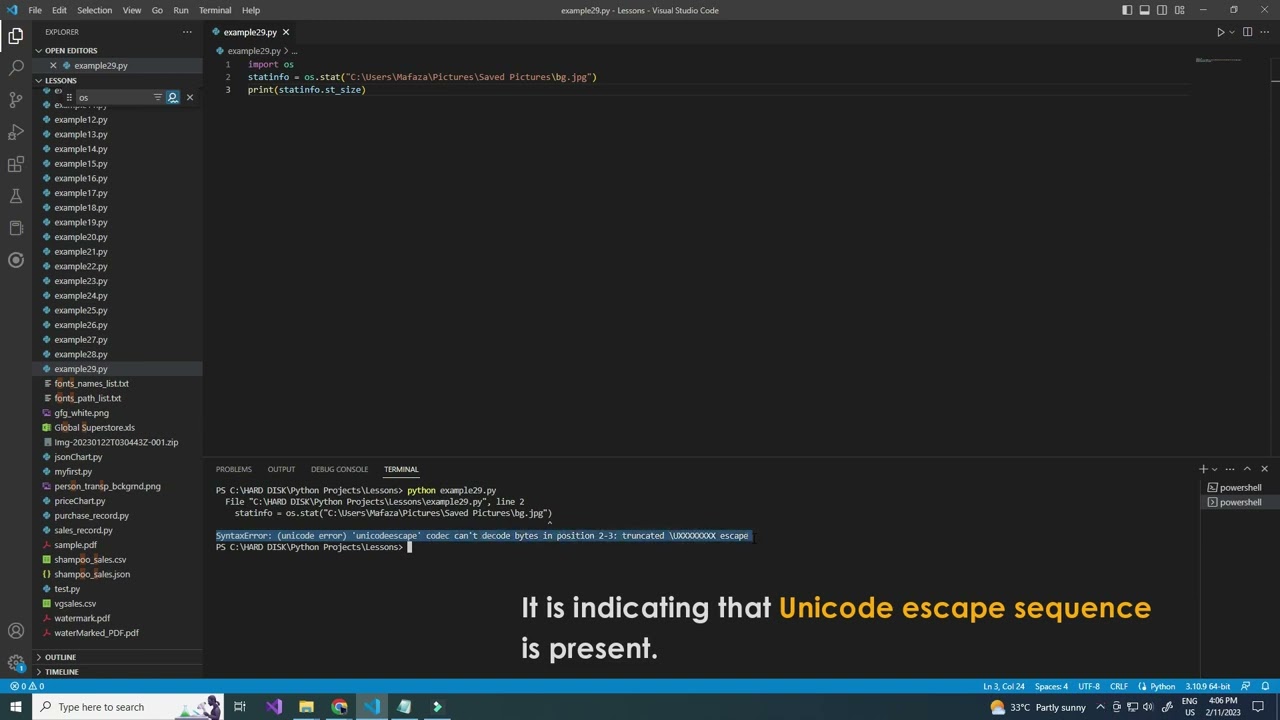
Task: Open watermark.pdf in the explorer
Action: 82,619
